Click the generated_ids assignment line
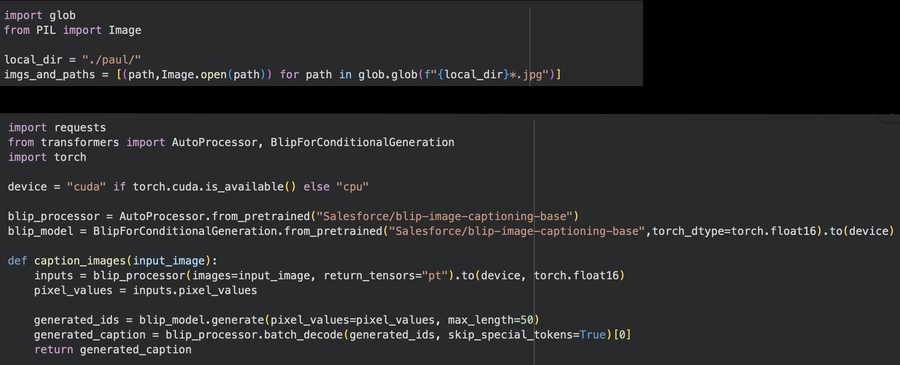Image resolution: width=900 pixels, height=365 pixels. (x=287, y=320)
